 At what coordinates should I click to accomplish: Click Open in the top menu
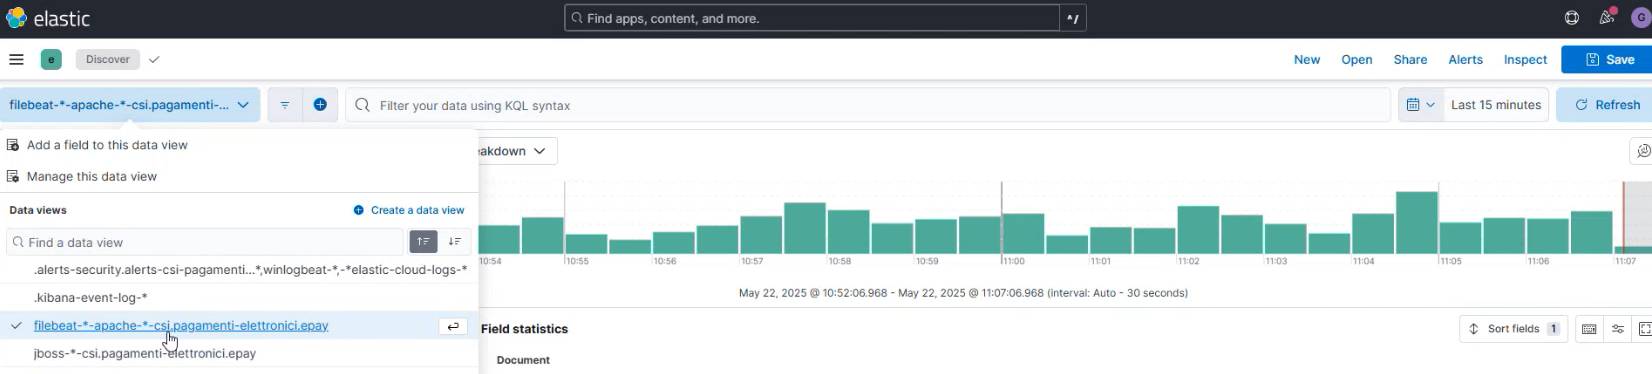1357,60
